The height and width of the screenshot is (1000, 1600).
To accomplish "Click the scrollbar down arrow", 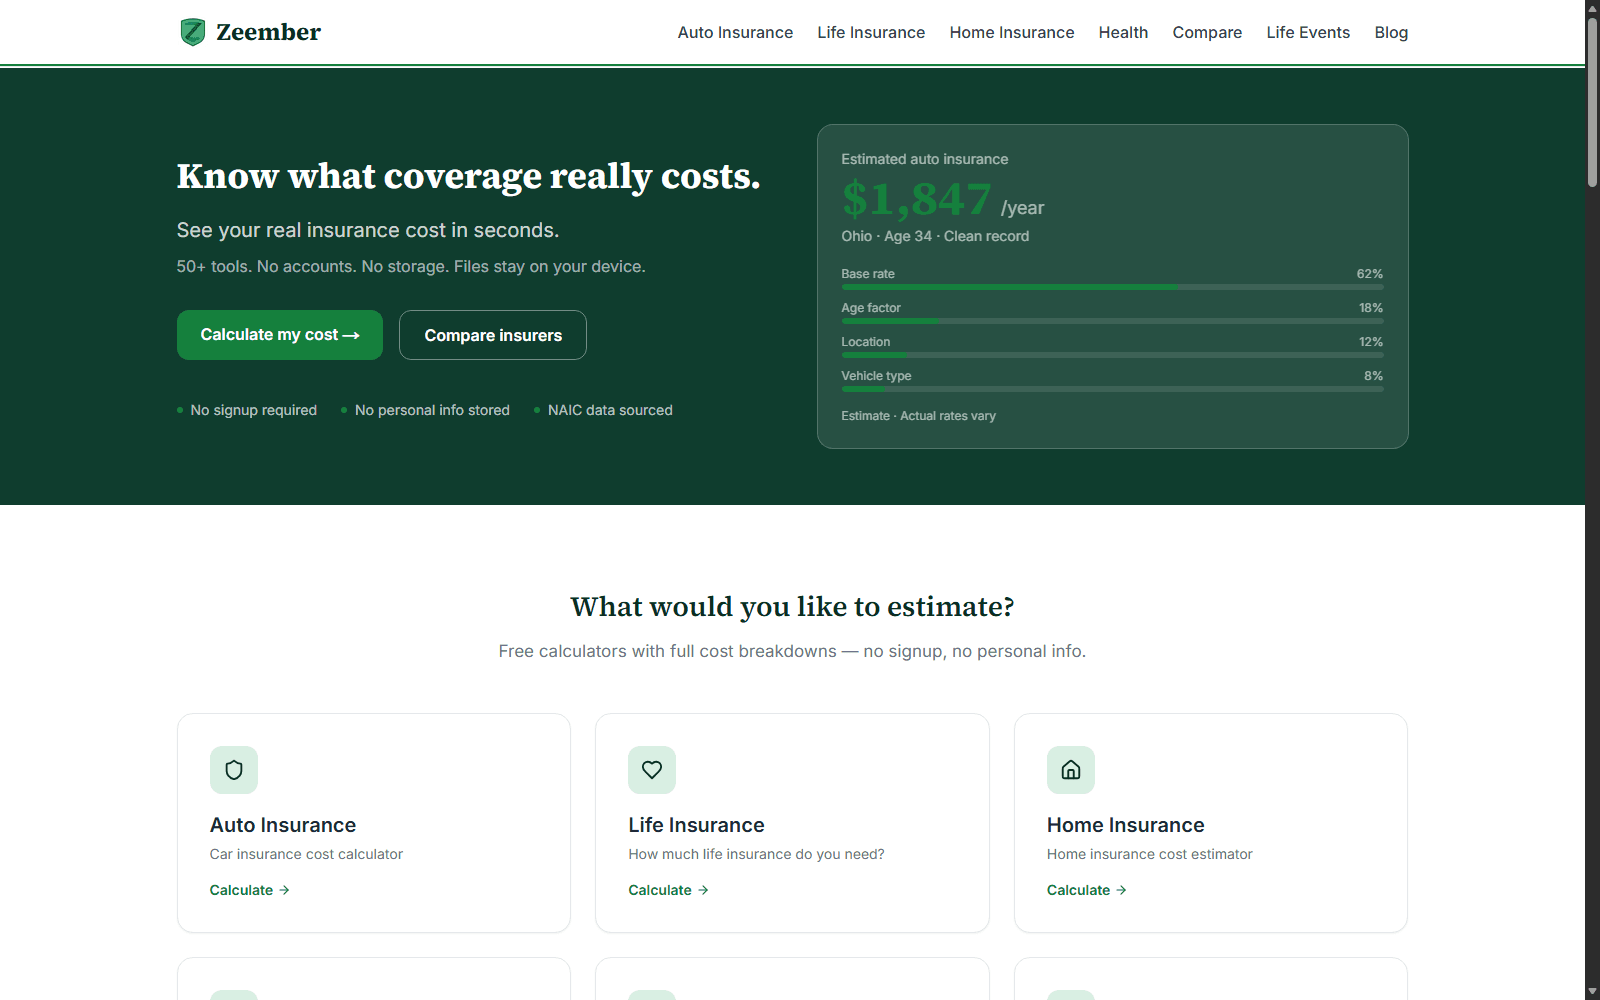I will pos(1592,992).
